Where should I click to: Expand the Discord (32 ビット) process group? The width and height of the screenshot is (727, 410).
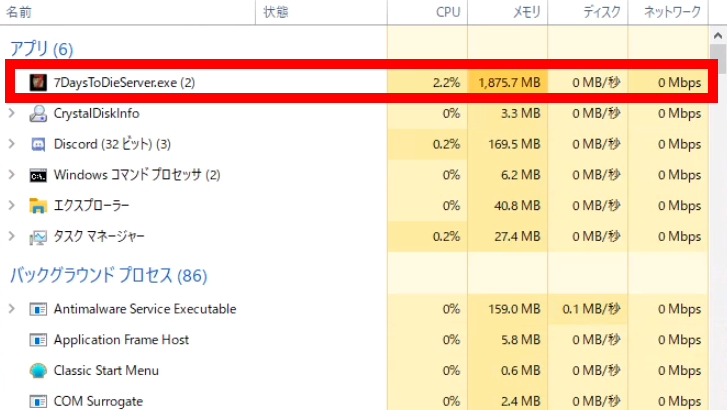click(12, 144)
